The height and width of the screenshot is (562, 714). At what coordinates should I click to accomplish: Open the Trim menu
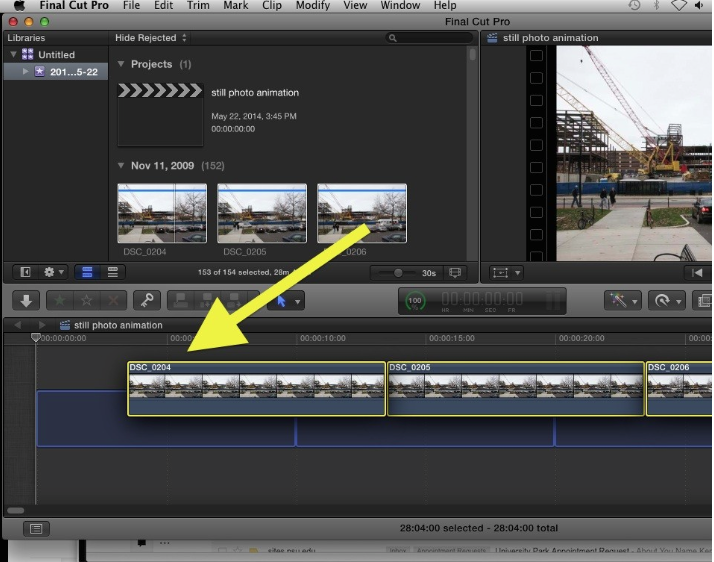(x=198, y=5)
